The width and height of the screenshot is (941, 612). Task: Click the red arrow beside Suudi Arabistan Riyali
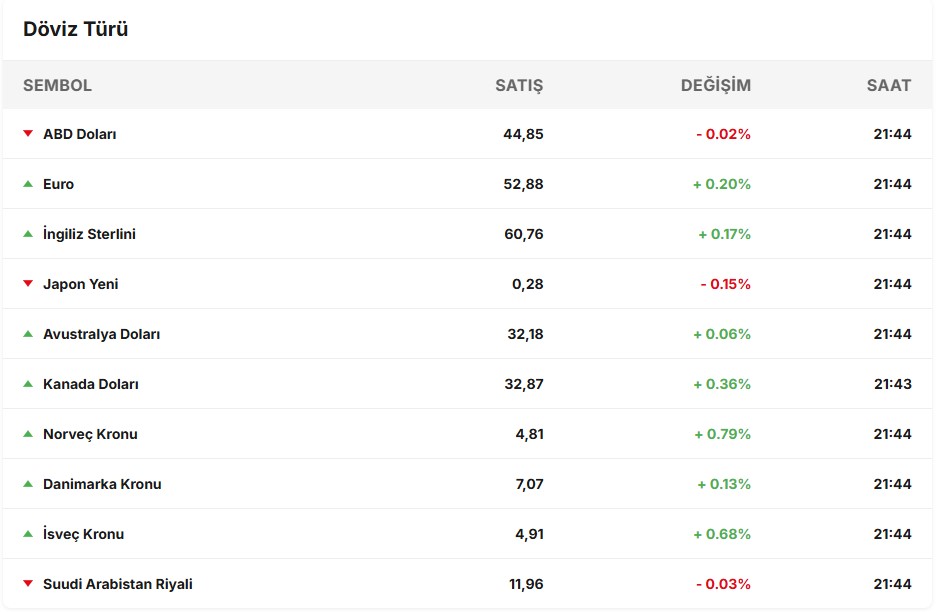(28, 583)
